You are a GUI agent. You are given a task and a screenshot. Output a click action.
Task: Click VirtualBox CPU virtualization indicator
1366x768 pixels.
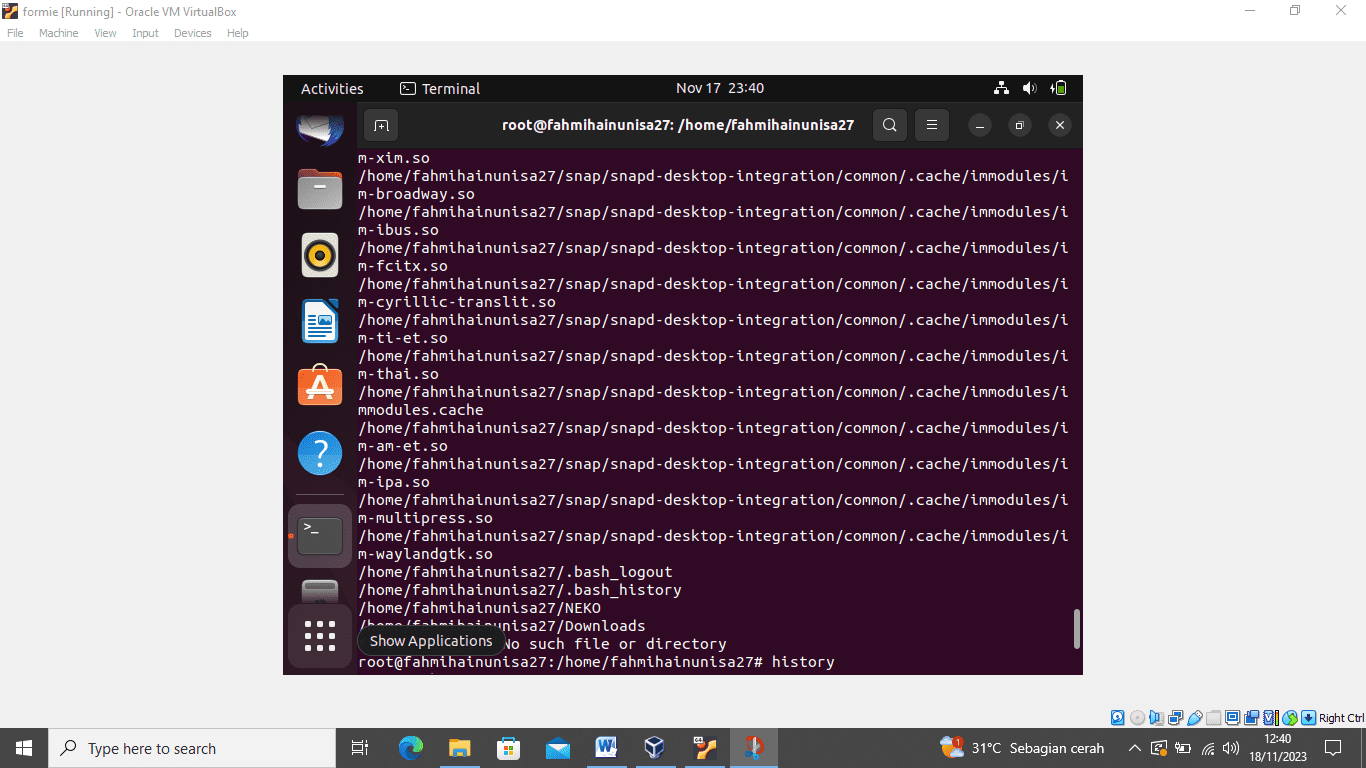[1271, 718]
